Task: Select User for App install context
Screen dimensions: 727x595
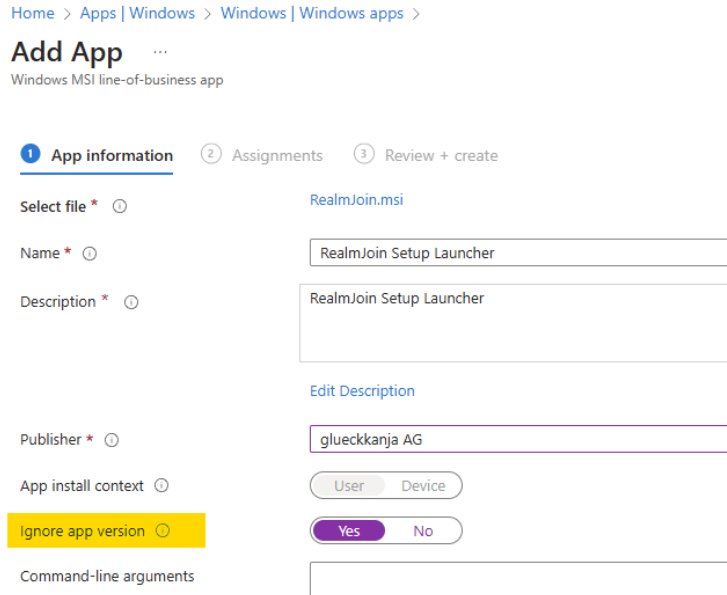Action: pyautogui.click(x=348, y=486)
